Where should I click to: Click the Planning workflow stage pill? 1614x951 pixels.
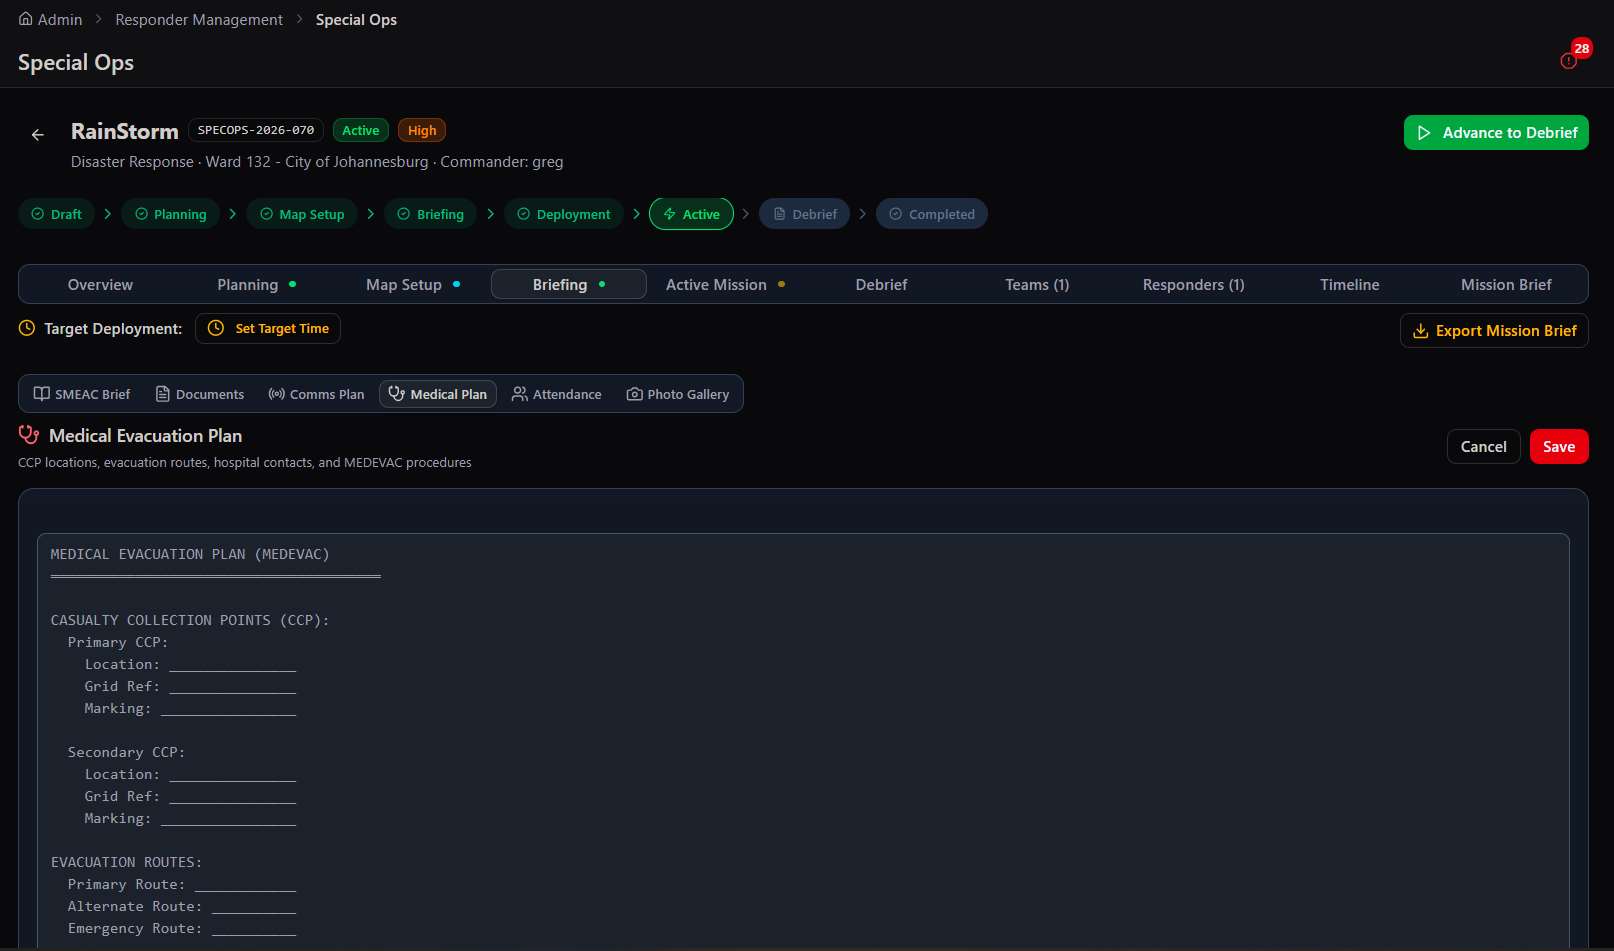tap(170, 214)
